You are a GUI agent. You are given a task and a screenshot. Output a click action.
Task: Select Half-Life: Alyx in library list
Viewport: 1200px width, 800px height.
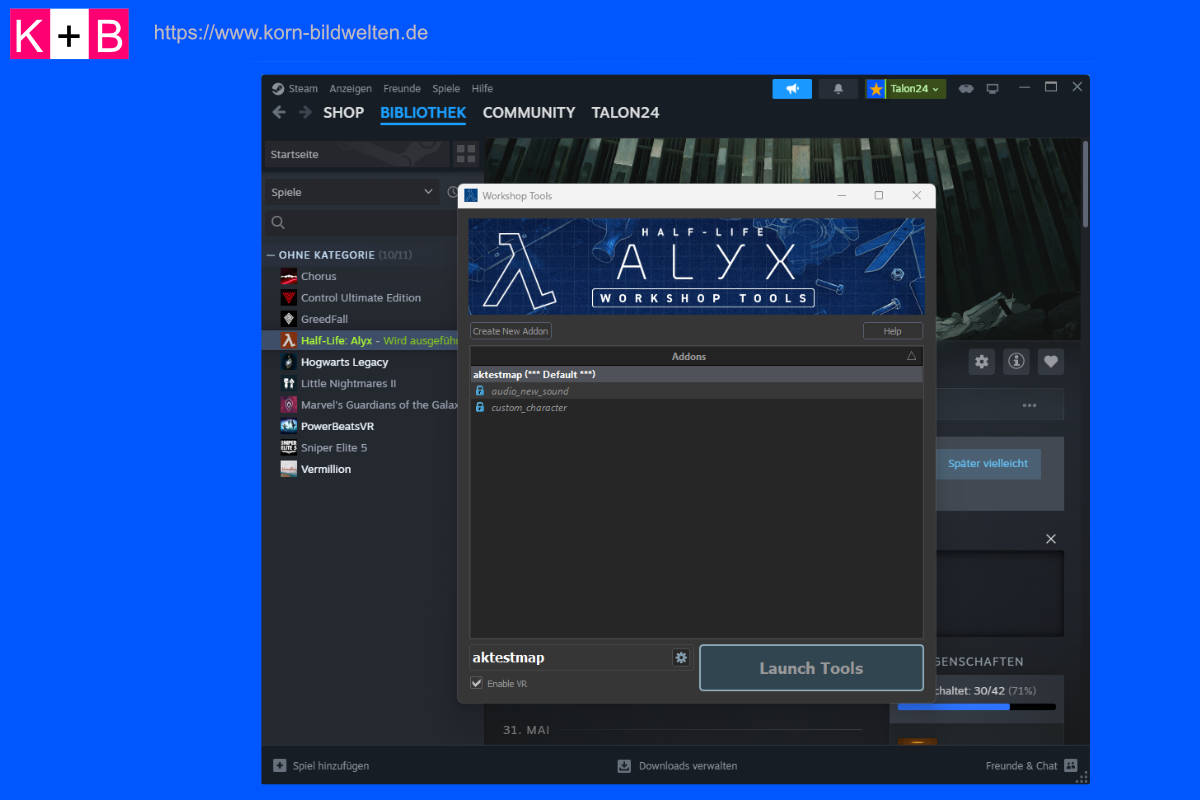click(x=360, y=340)
